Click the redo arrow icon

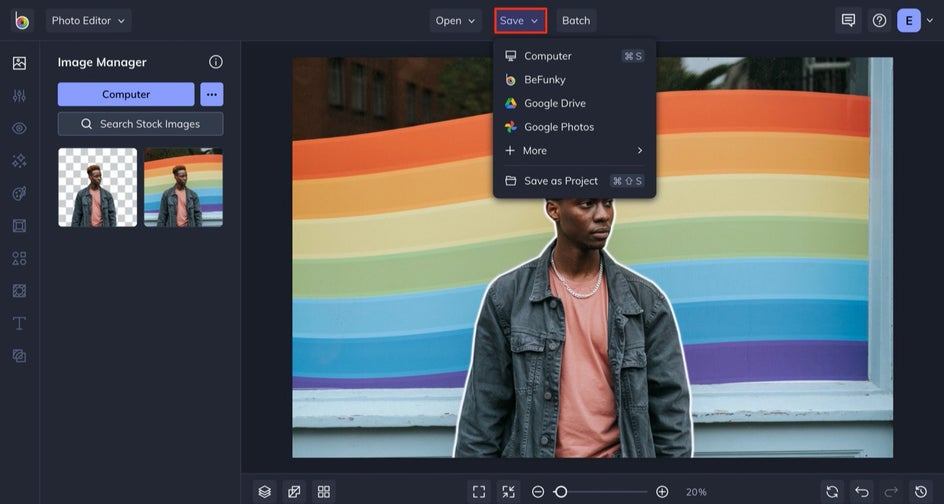point(891,492)
